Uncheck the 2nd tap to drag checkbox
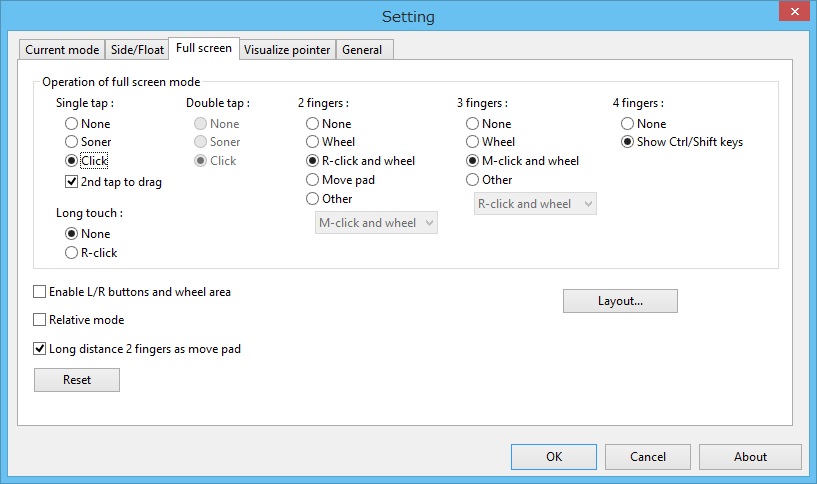The width and height of the screenshot is (817, 484). [x=72, y=182]
